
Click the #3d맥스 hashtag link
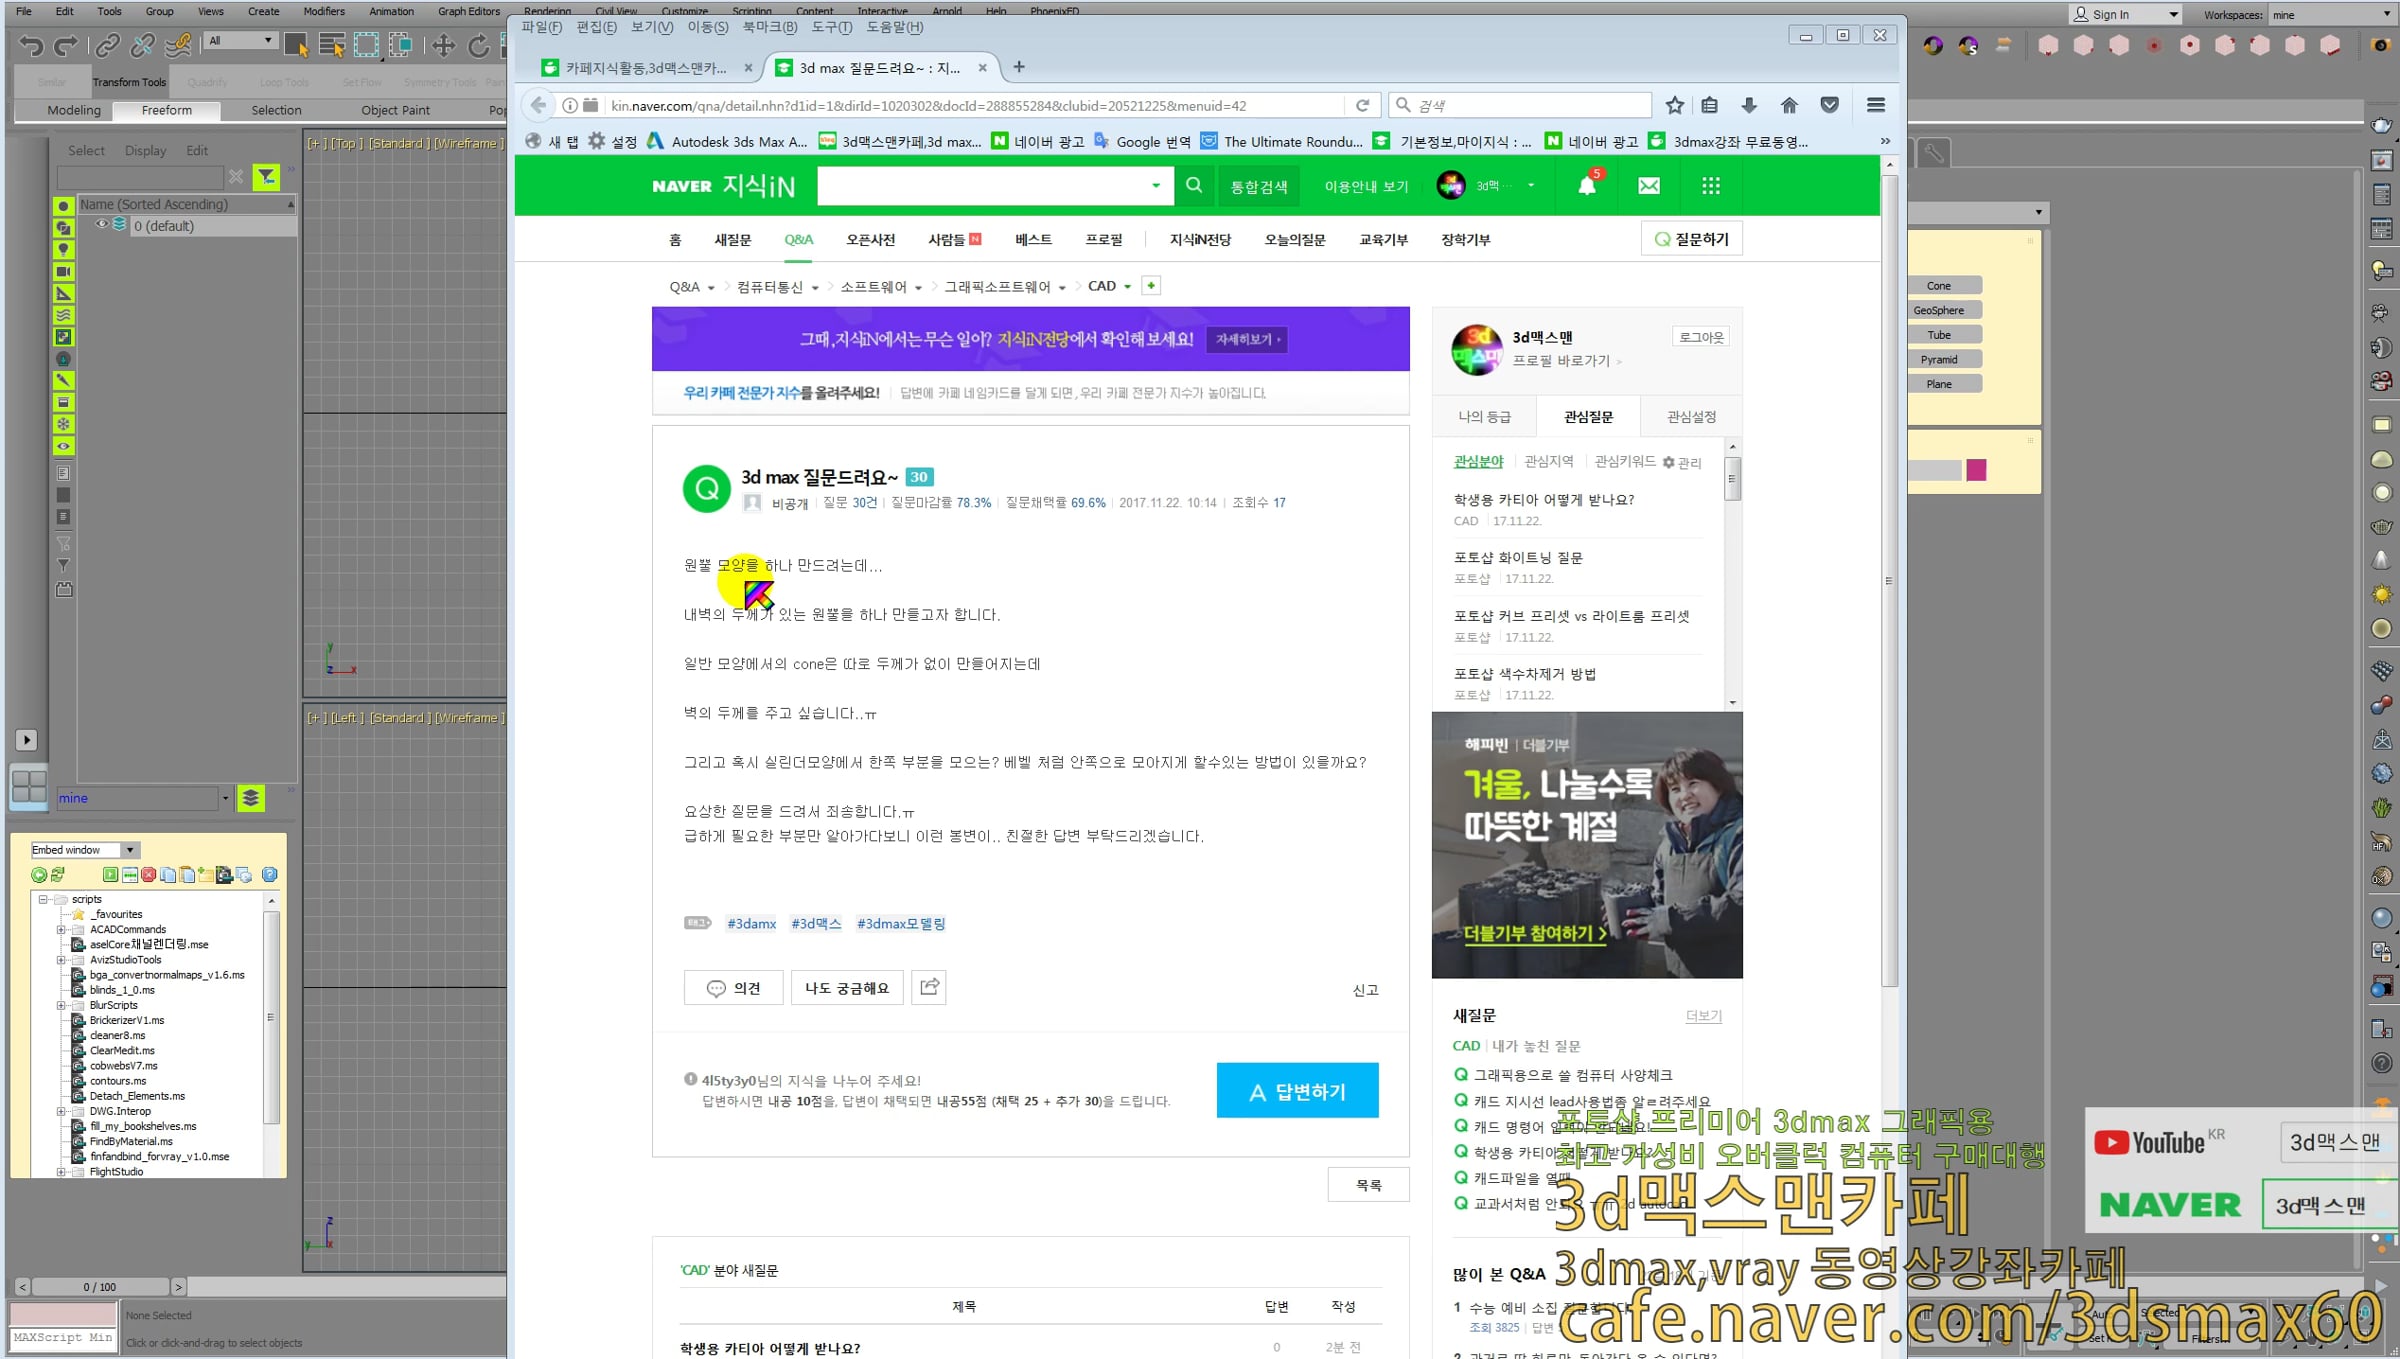816,923
